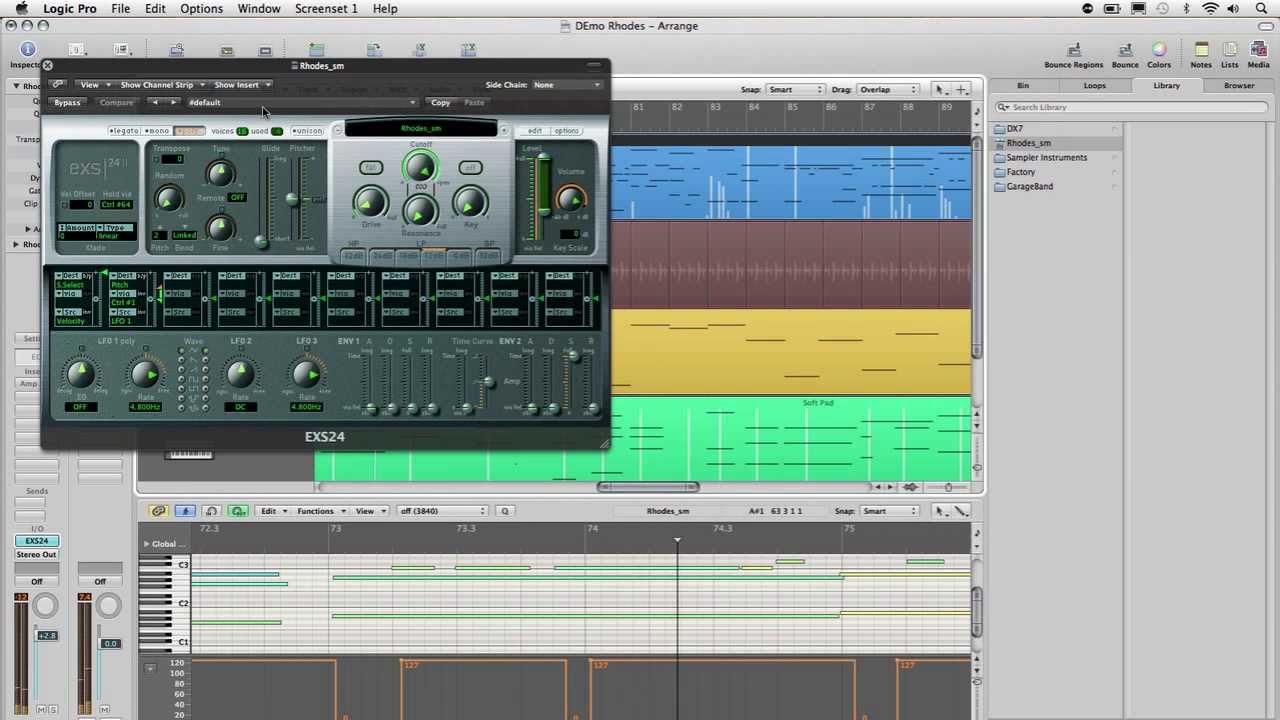Switch to the Loops tab

[1094, 86]
